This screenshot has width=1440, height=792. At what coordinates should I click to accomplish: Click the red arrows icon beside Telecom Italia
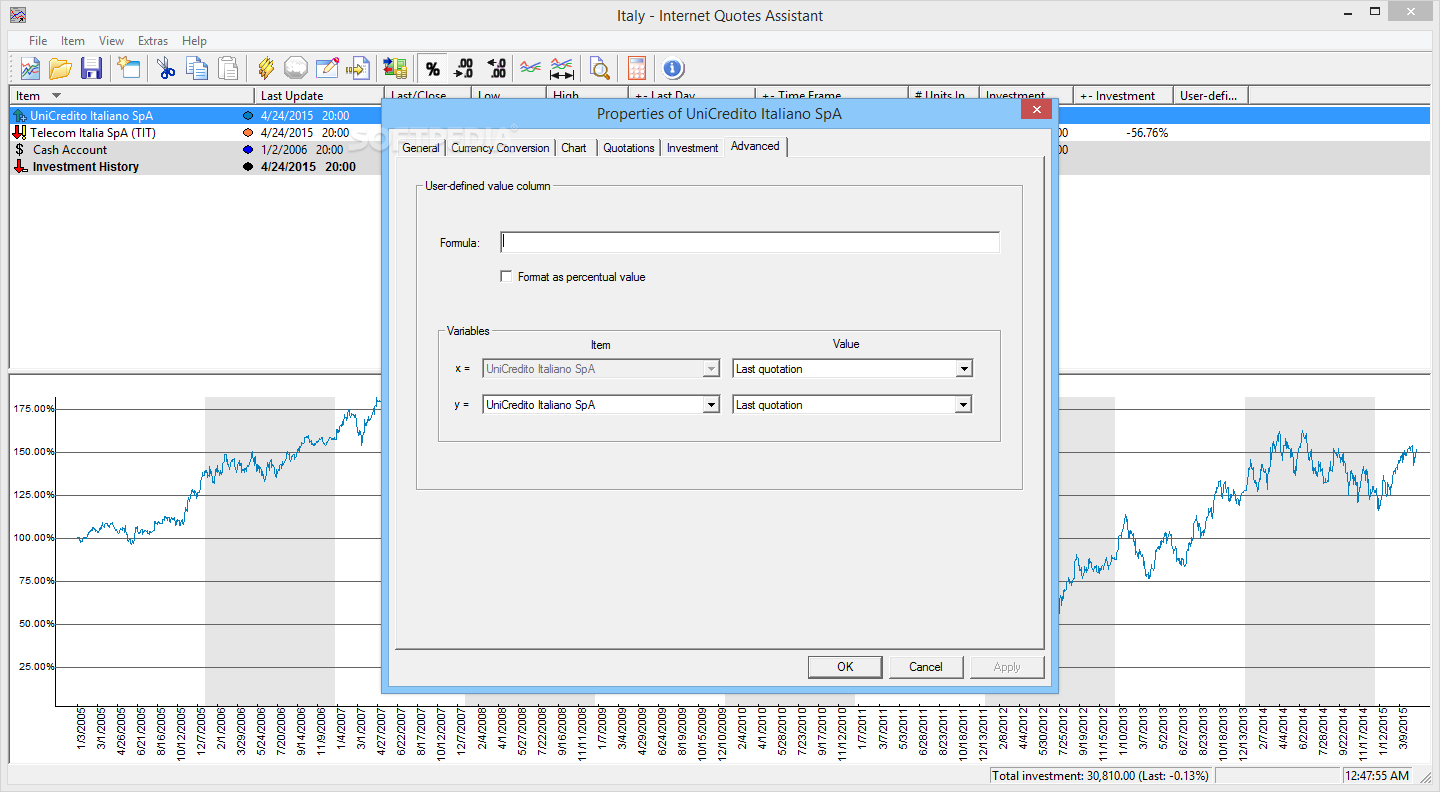(x=19, y=132)
